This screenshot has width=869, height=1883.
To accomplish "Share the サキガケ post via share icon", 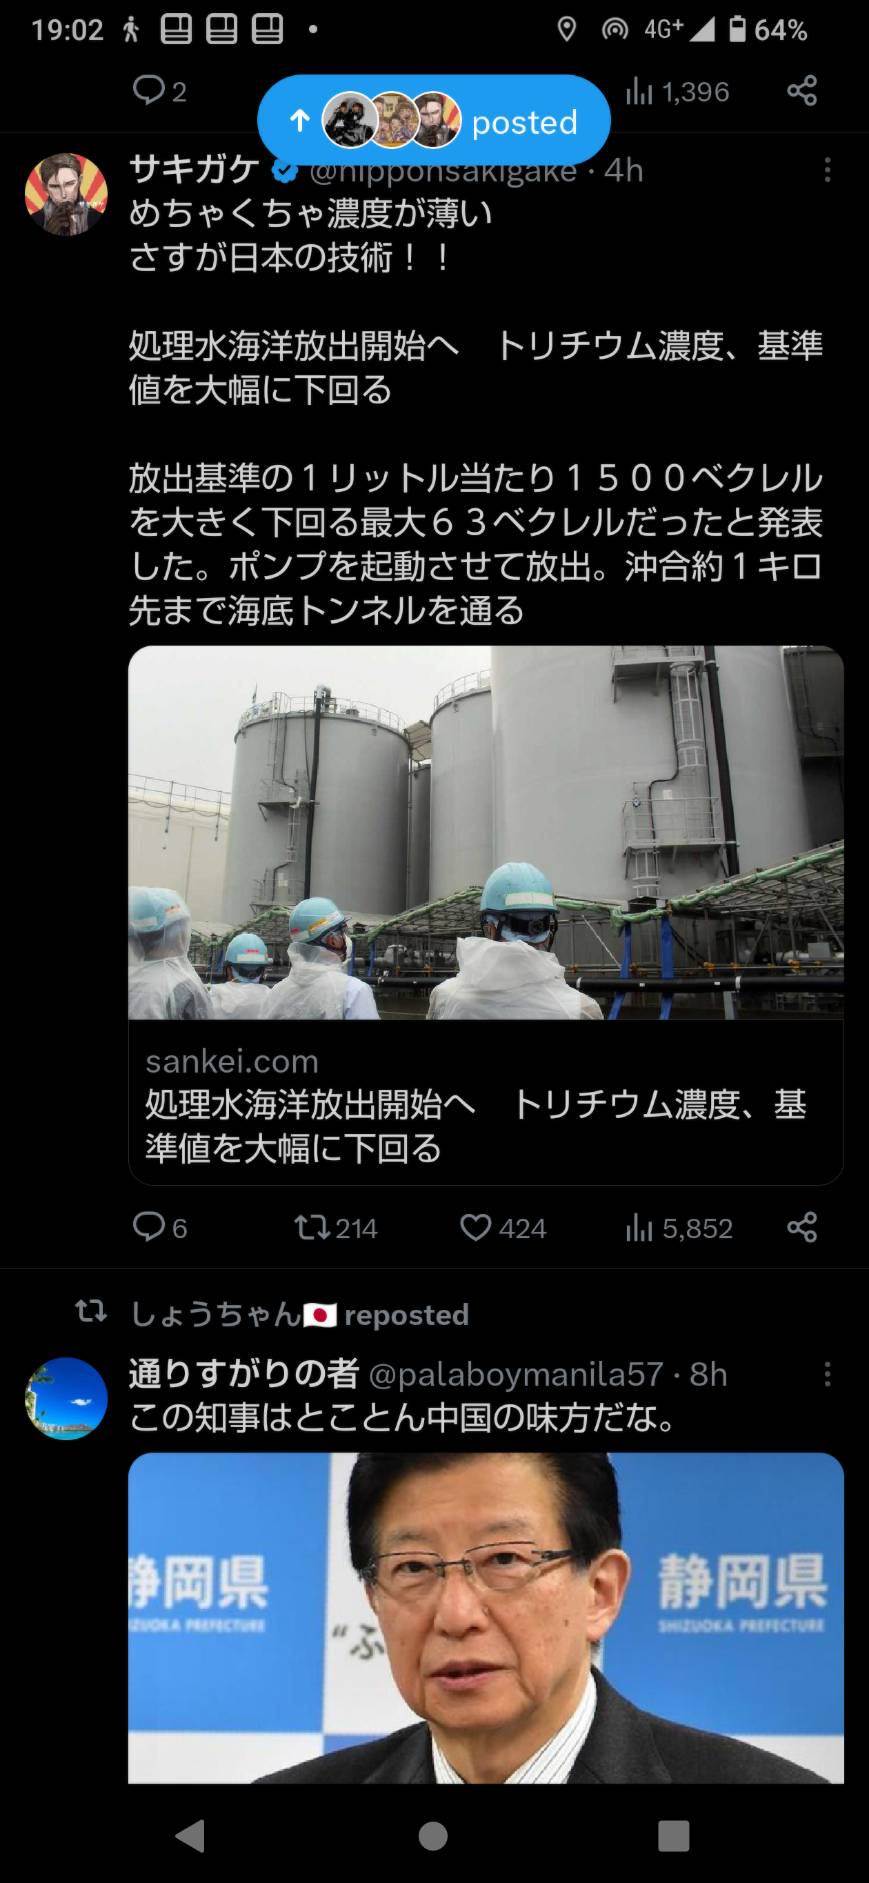I will (x=802, y=1227).
